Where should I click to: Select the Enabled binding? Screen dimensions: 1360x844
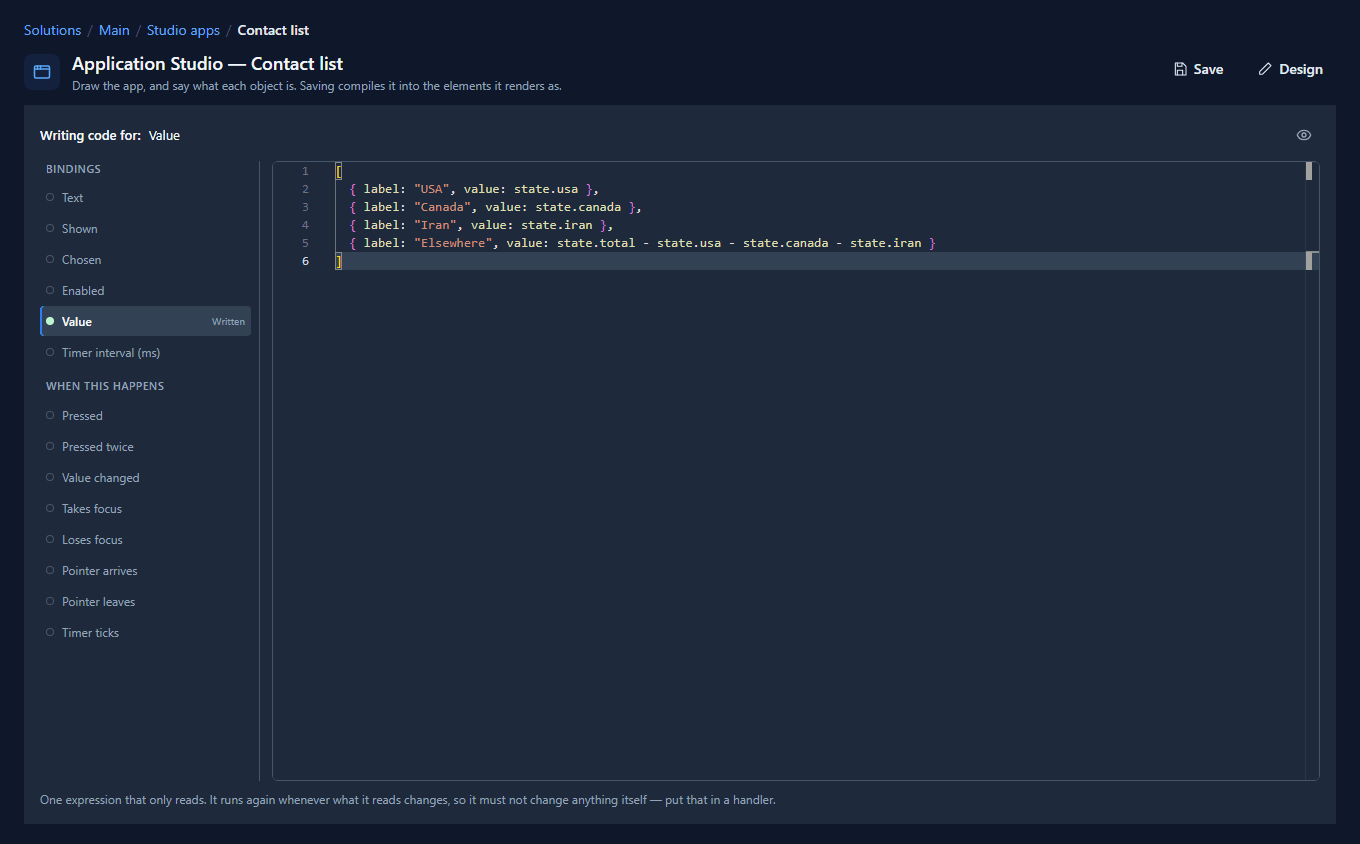(145, 291)
